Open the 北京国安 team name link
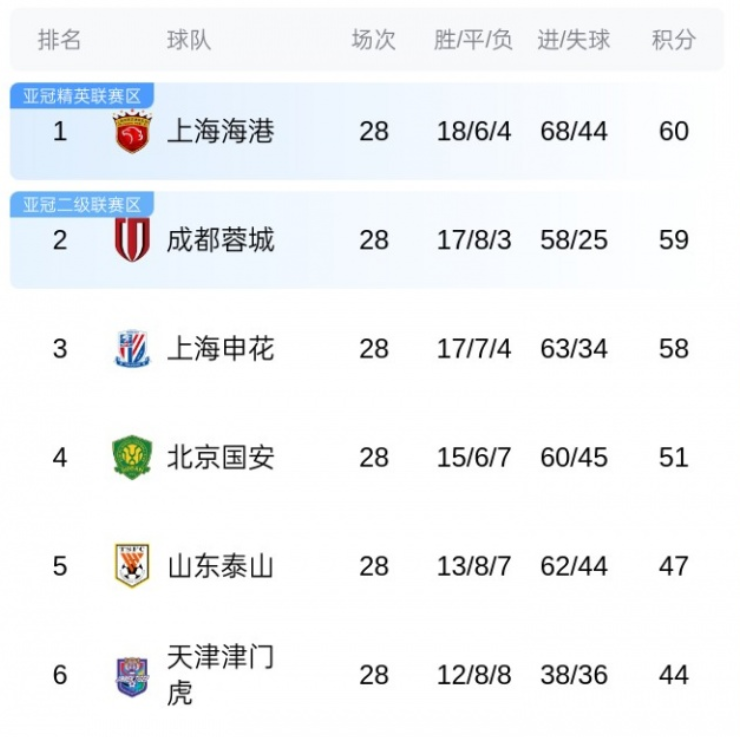This screenshot has width=740, height=737. [220, 458]
